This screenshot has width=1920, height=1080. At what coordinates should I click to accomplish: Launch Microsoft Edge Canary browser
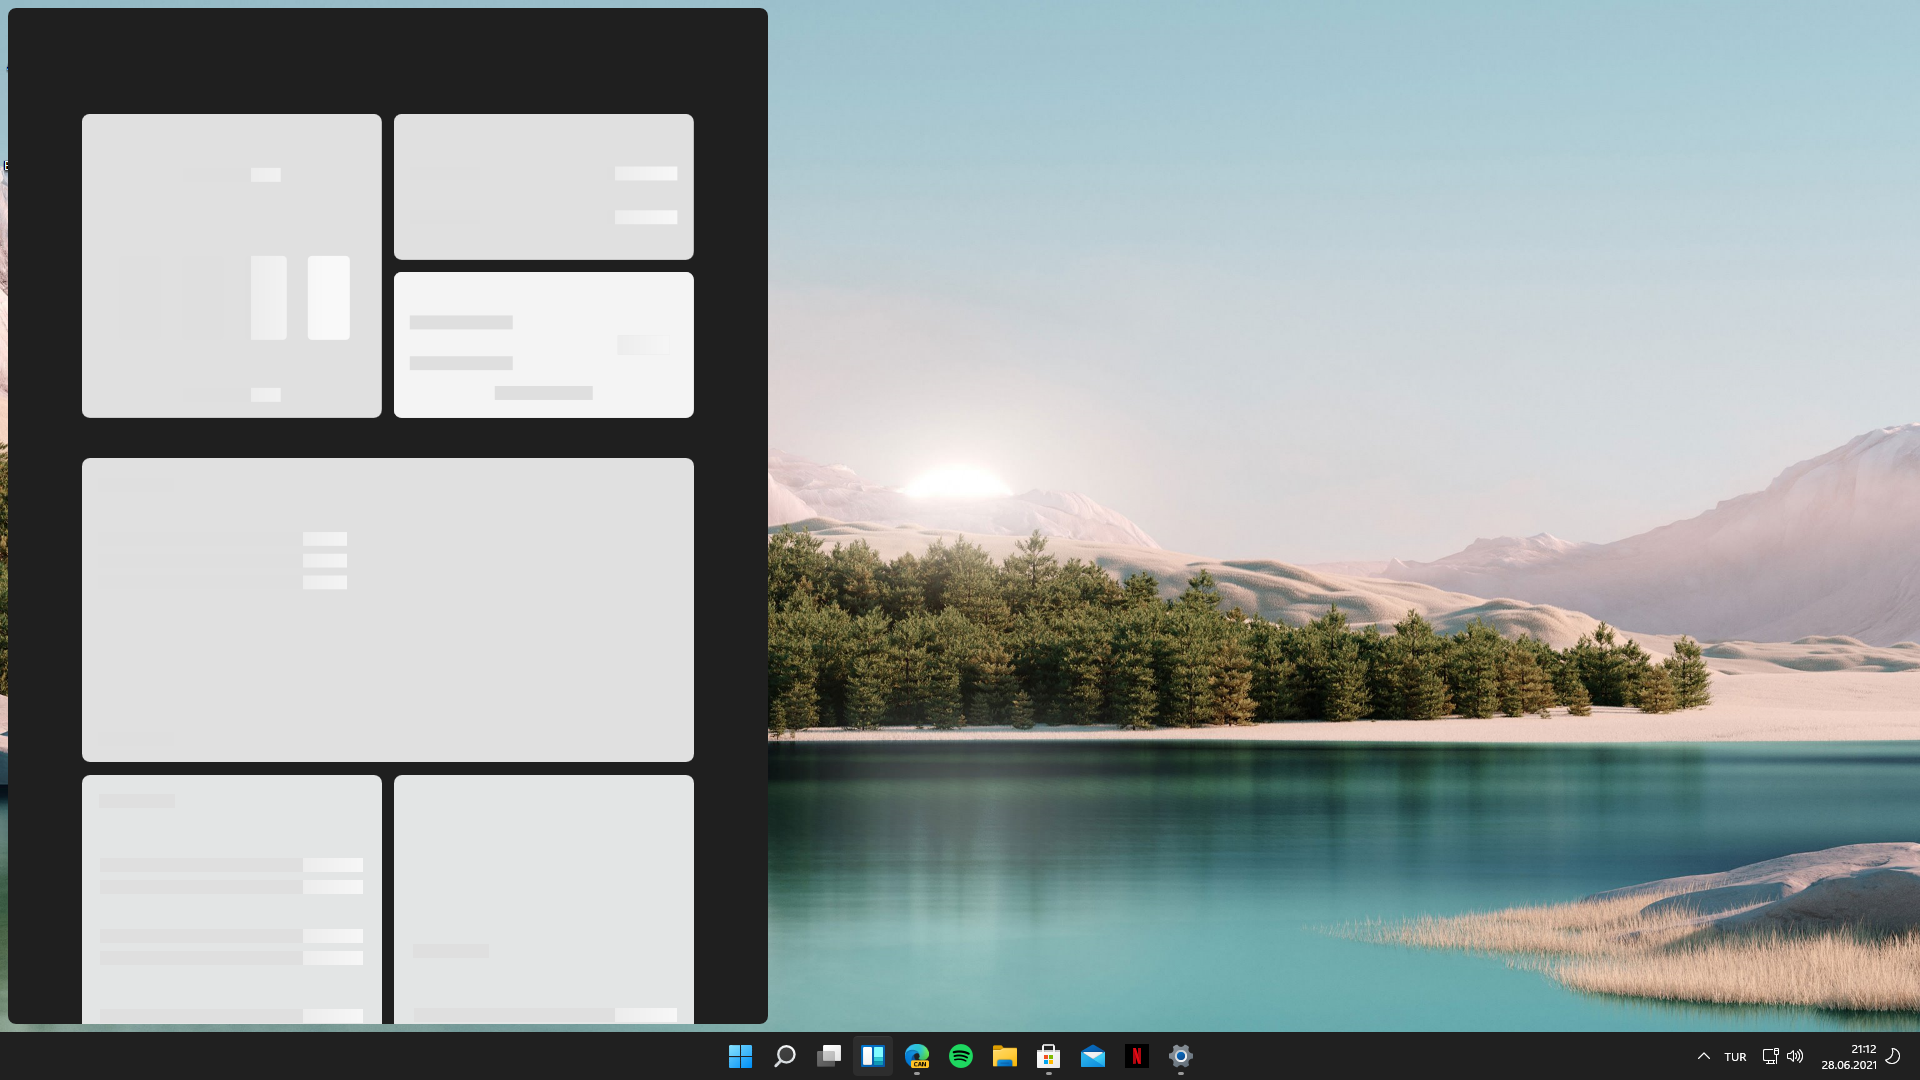click(x=917, y=1056)
